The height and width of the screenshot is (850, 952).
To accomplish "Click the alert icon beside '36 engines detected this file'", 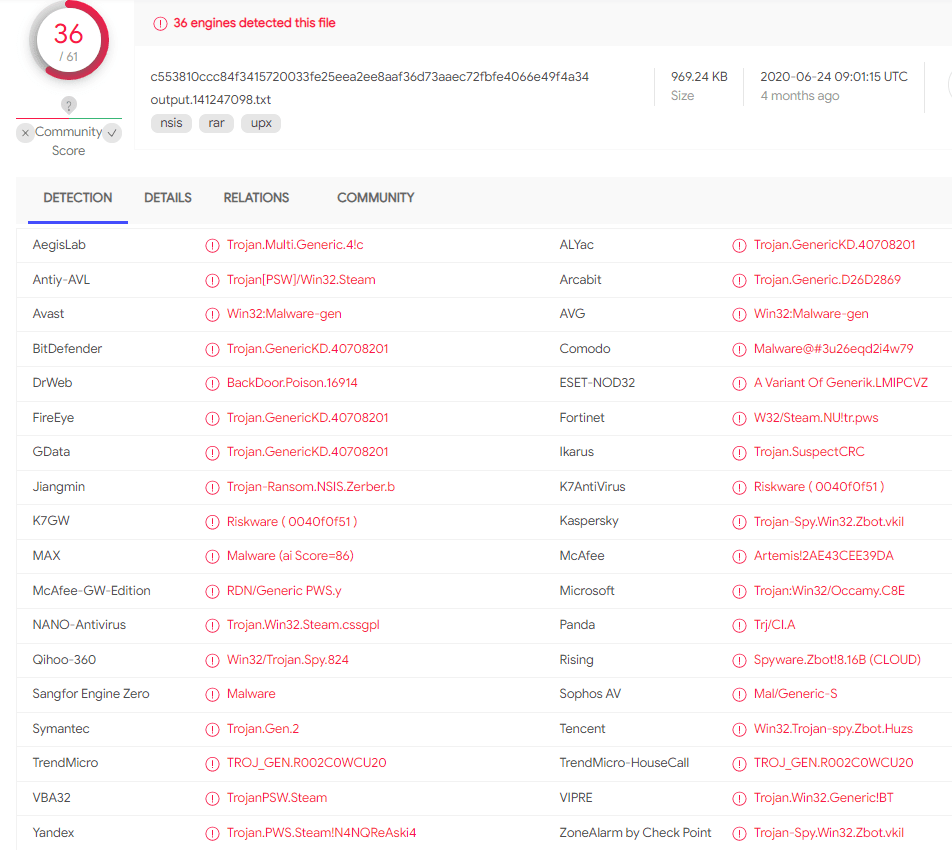I will (160, 24).
